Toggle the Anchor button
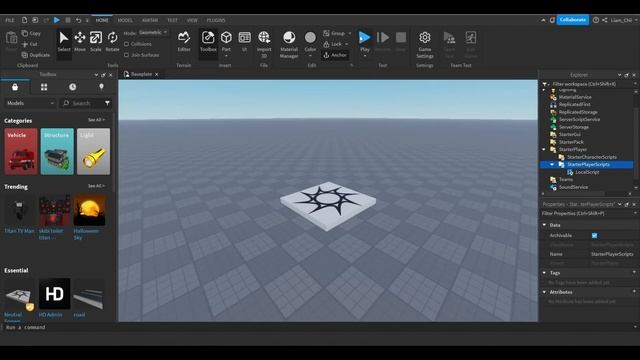Viewport: 640px width, 360px height. (x=335, y=55)
